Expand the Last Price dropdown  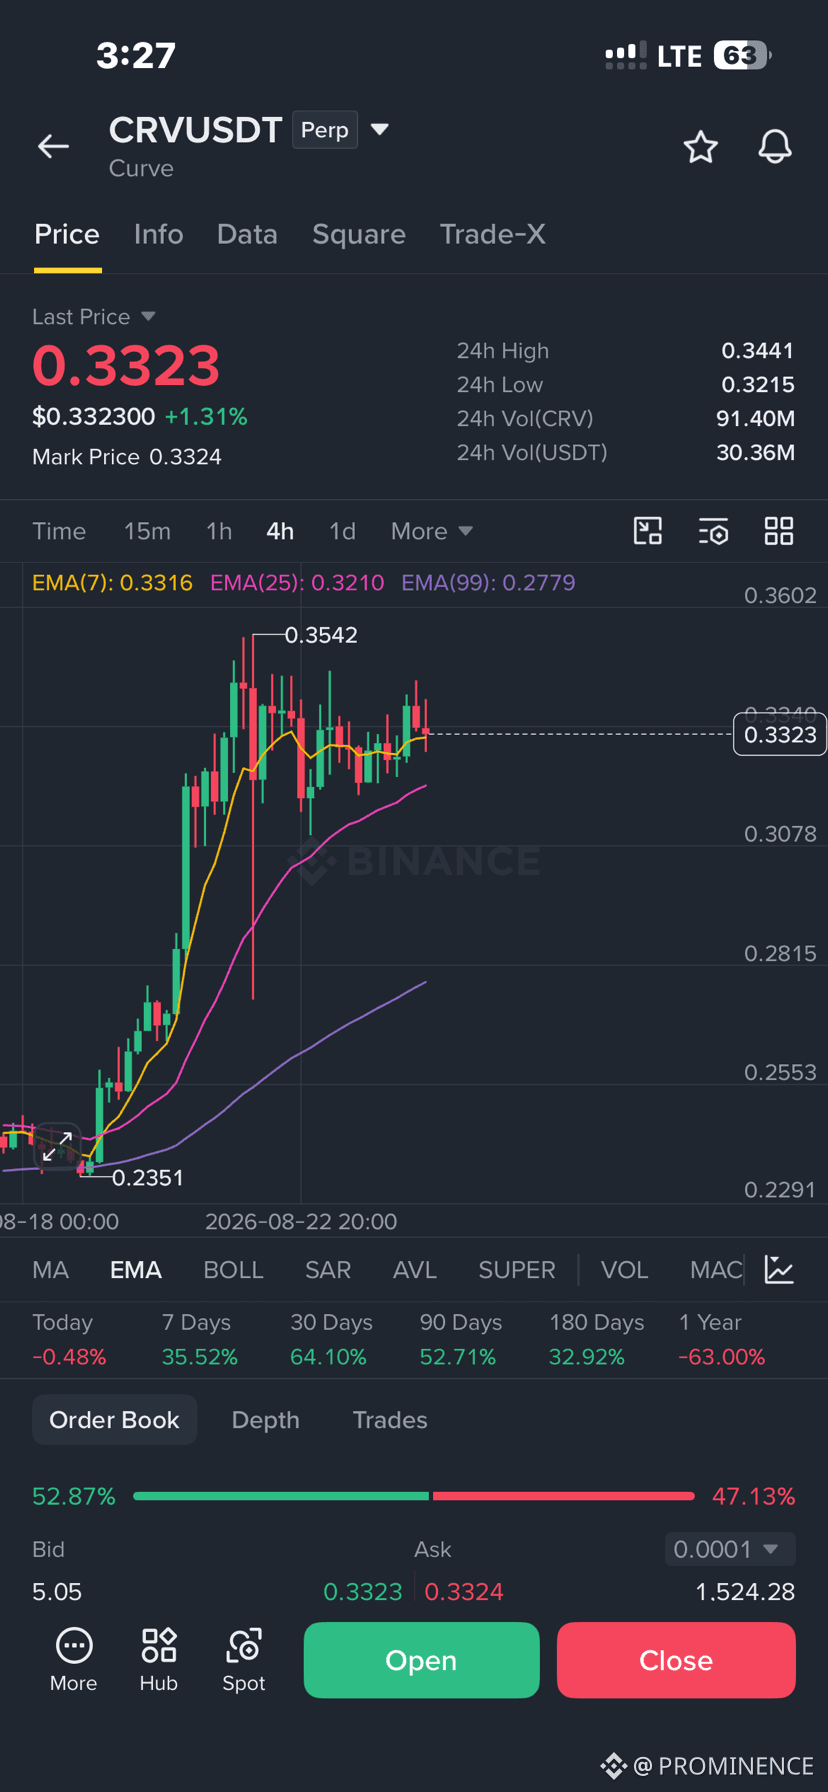(94, 317)
